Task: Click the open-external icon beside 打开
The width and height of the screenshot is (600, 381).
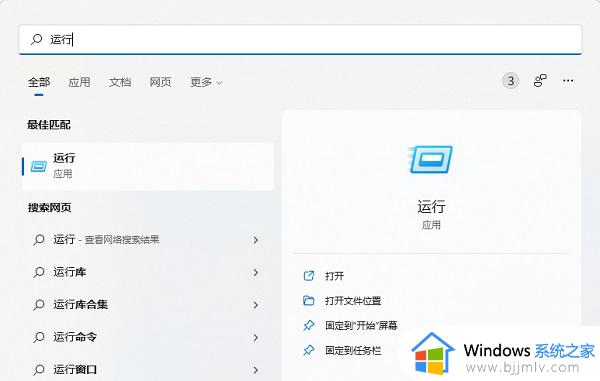Action: click(x=308, y=276)
